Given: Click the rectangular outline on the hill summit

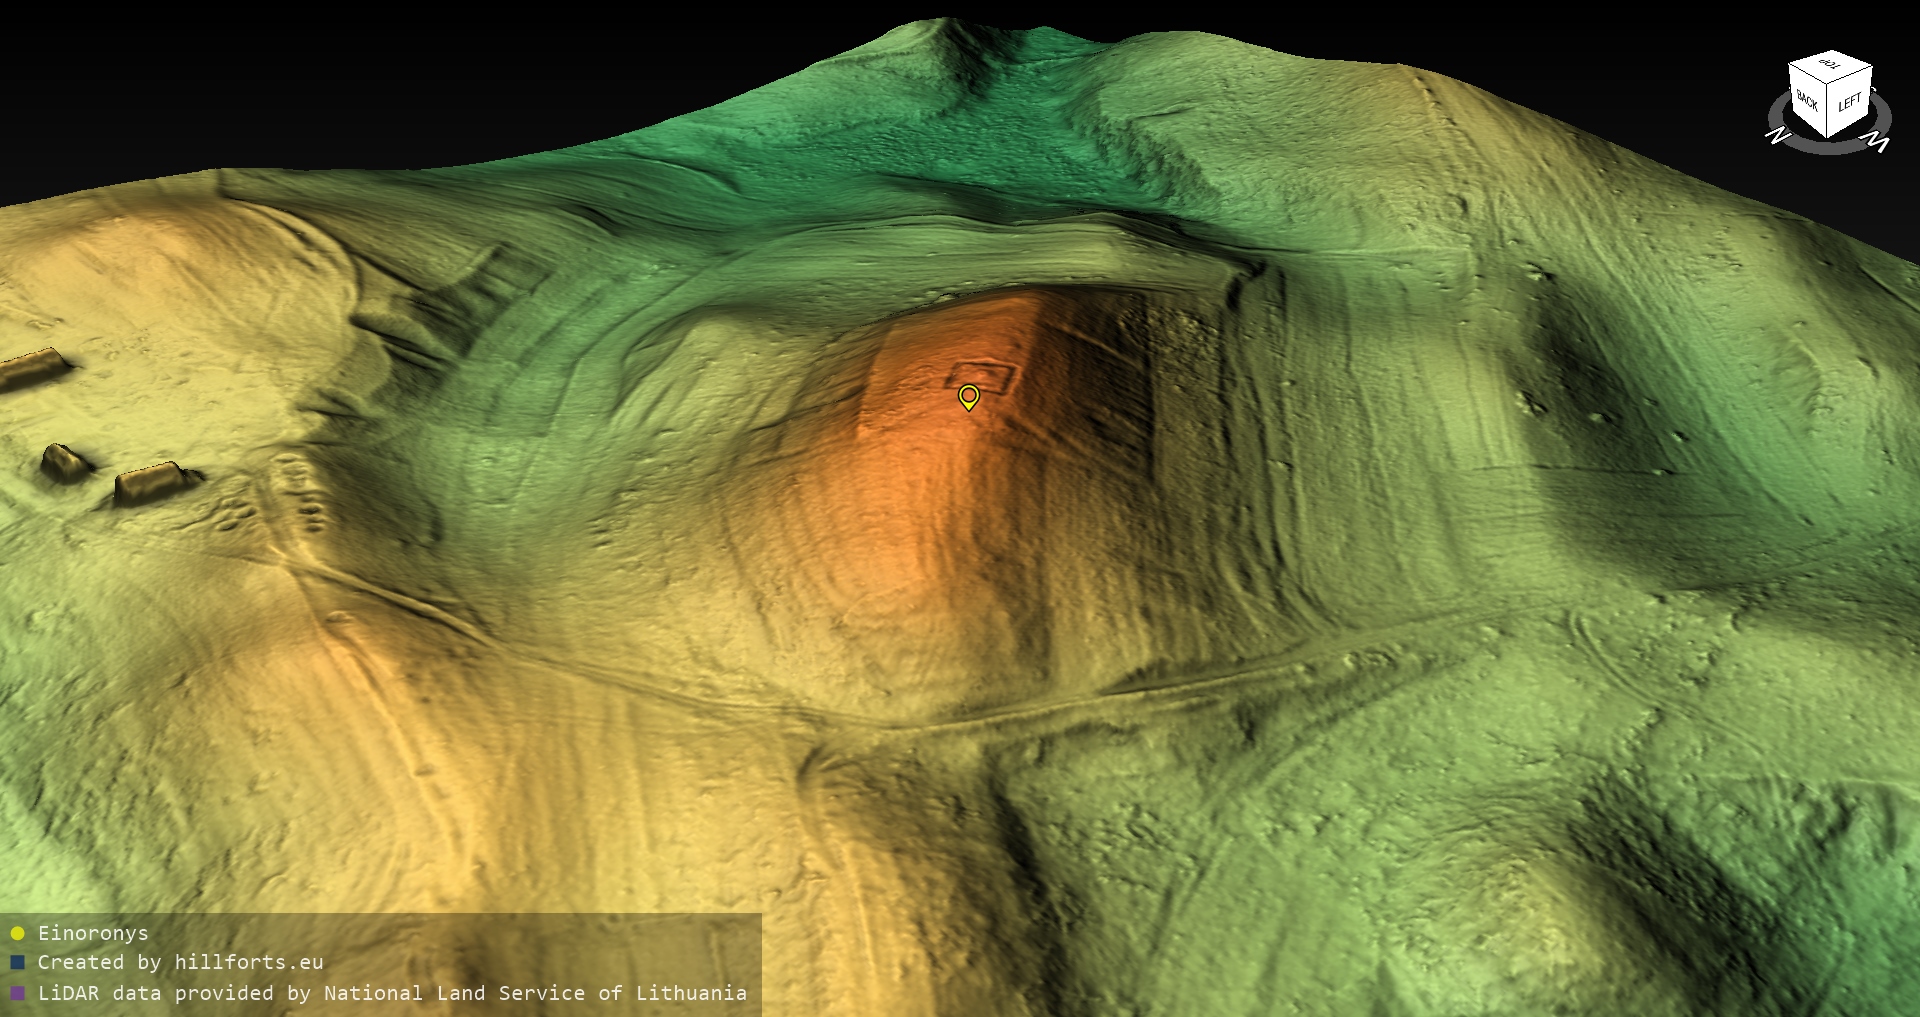Looking at the screenshot, I should (983, 375).
